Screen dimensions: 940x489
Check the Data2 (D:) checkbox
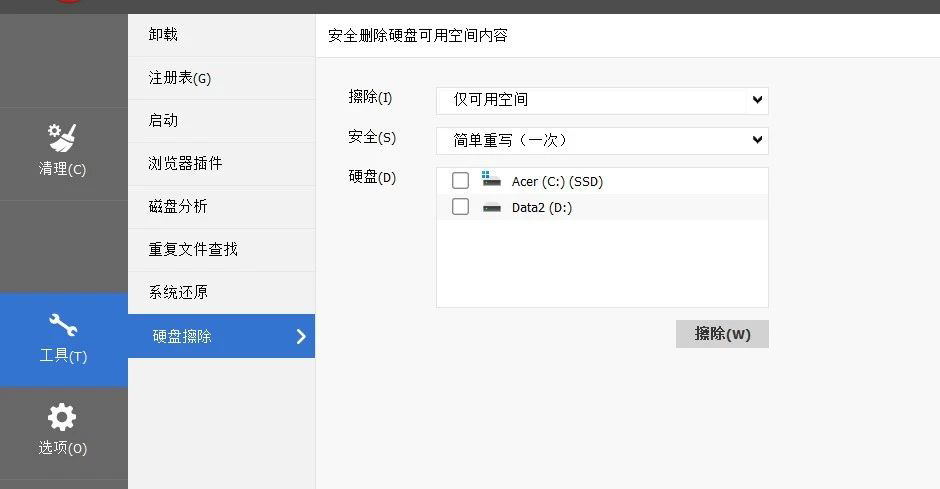tap(460, 207)
